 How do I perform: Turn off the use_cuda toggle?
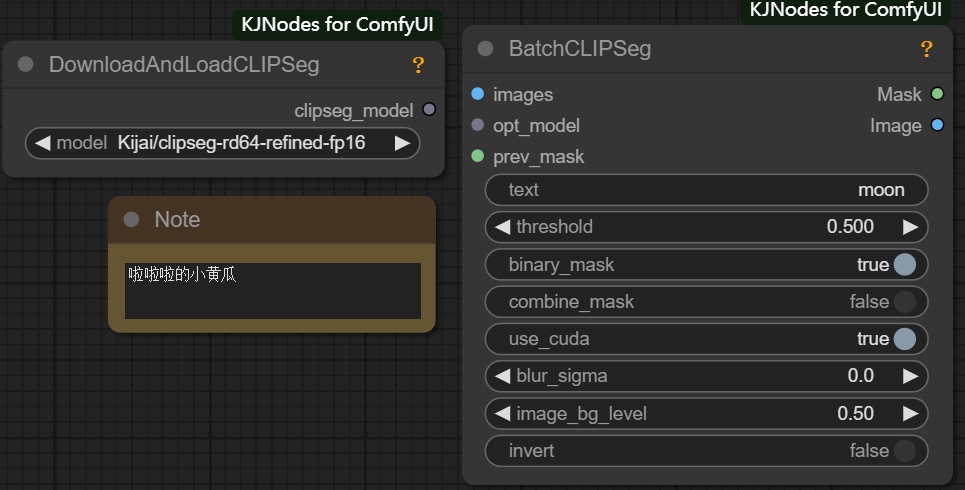[904, 339]
